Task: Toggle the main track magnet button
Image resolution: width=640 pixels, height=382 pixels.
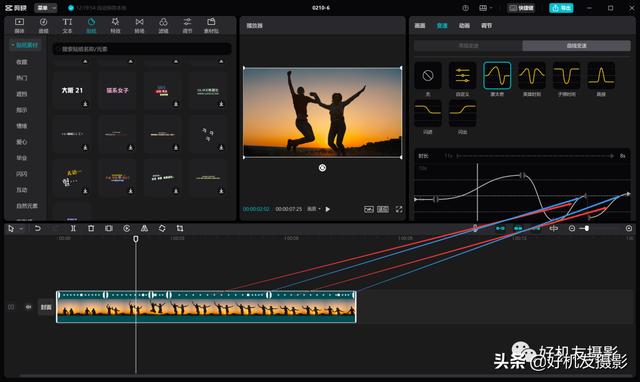Action: 500,229
